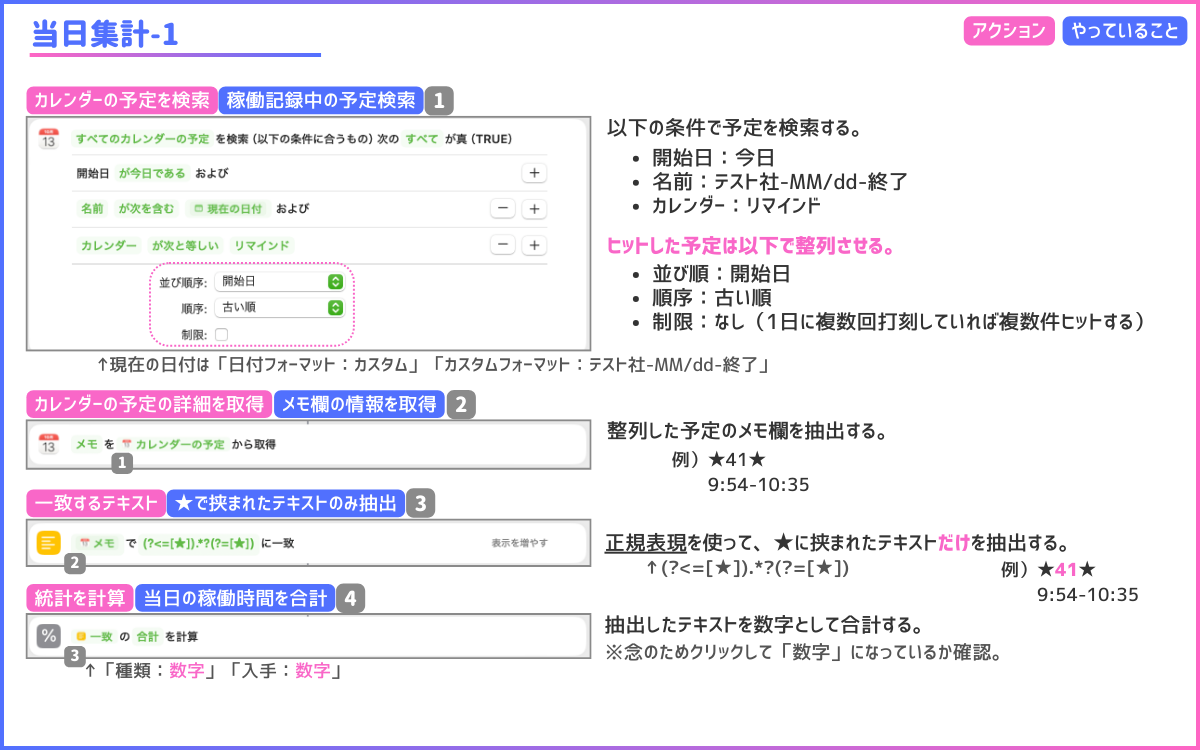This screenshot has height=750, width=1200.
Task: Click the 当日の稼働時間を合計 blue label
Action: pyautogui.click(x=235, y=599)
